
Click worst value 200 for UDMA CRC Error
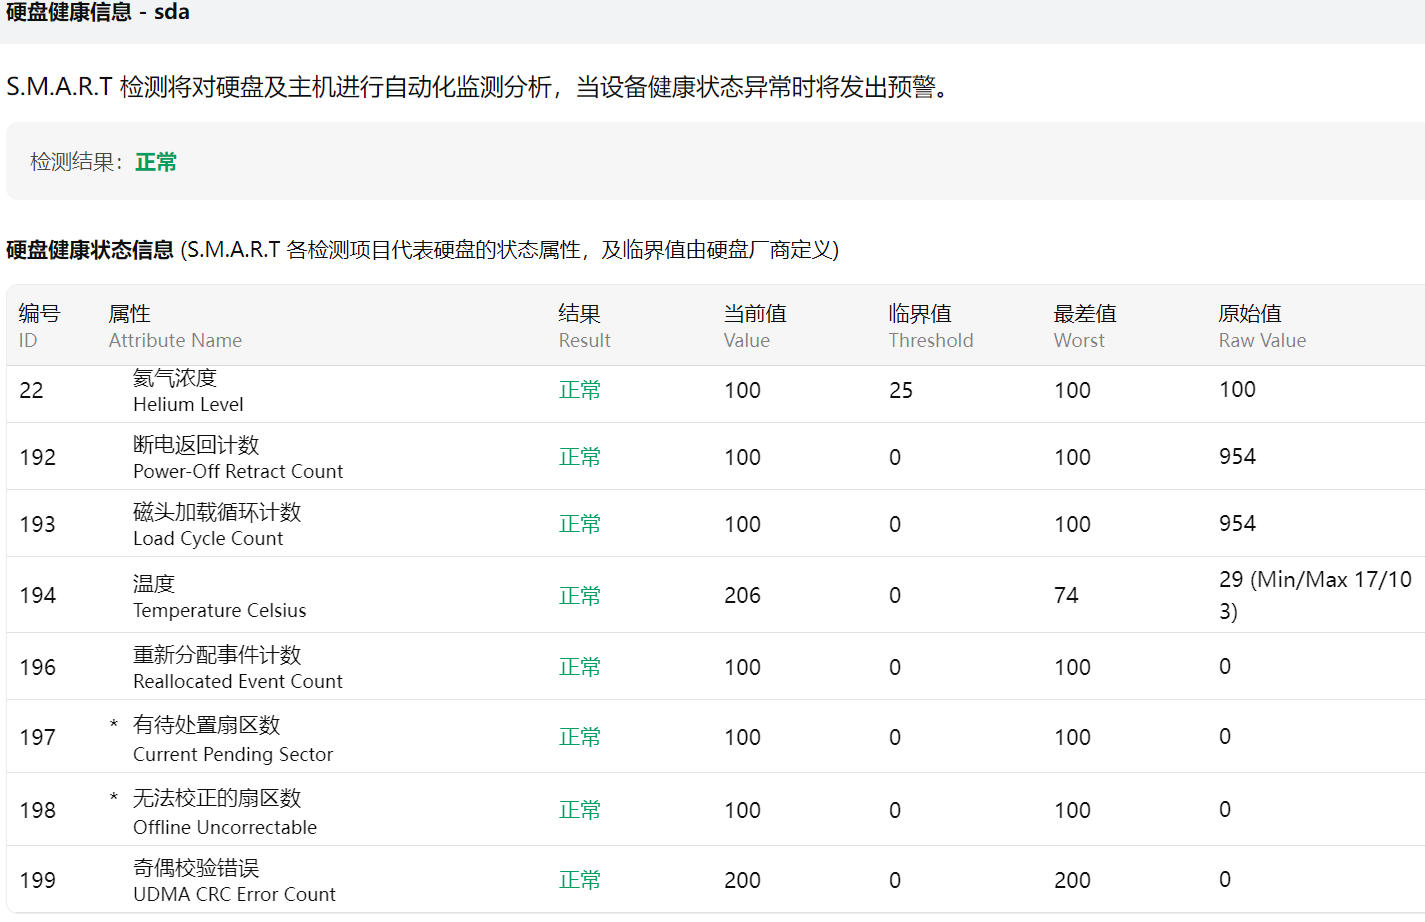1073,881
